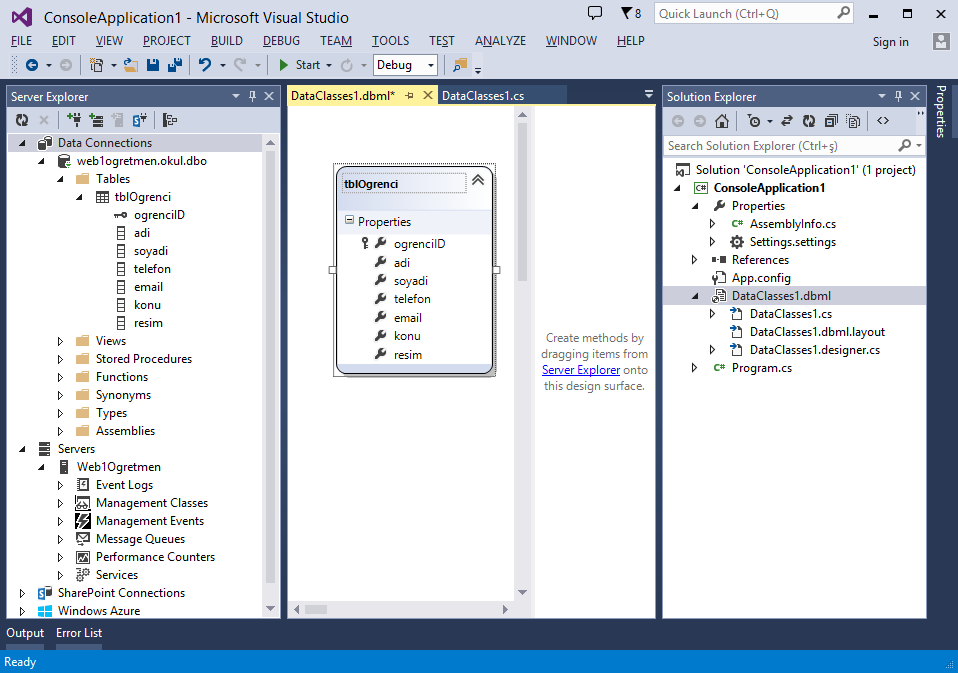
Task: Expand the Stored Procedures folder
Action: (x=60, y=359)
